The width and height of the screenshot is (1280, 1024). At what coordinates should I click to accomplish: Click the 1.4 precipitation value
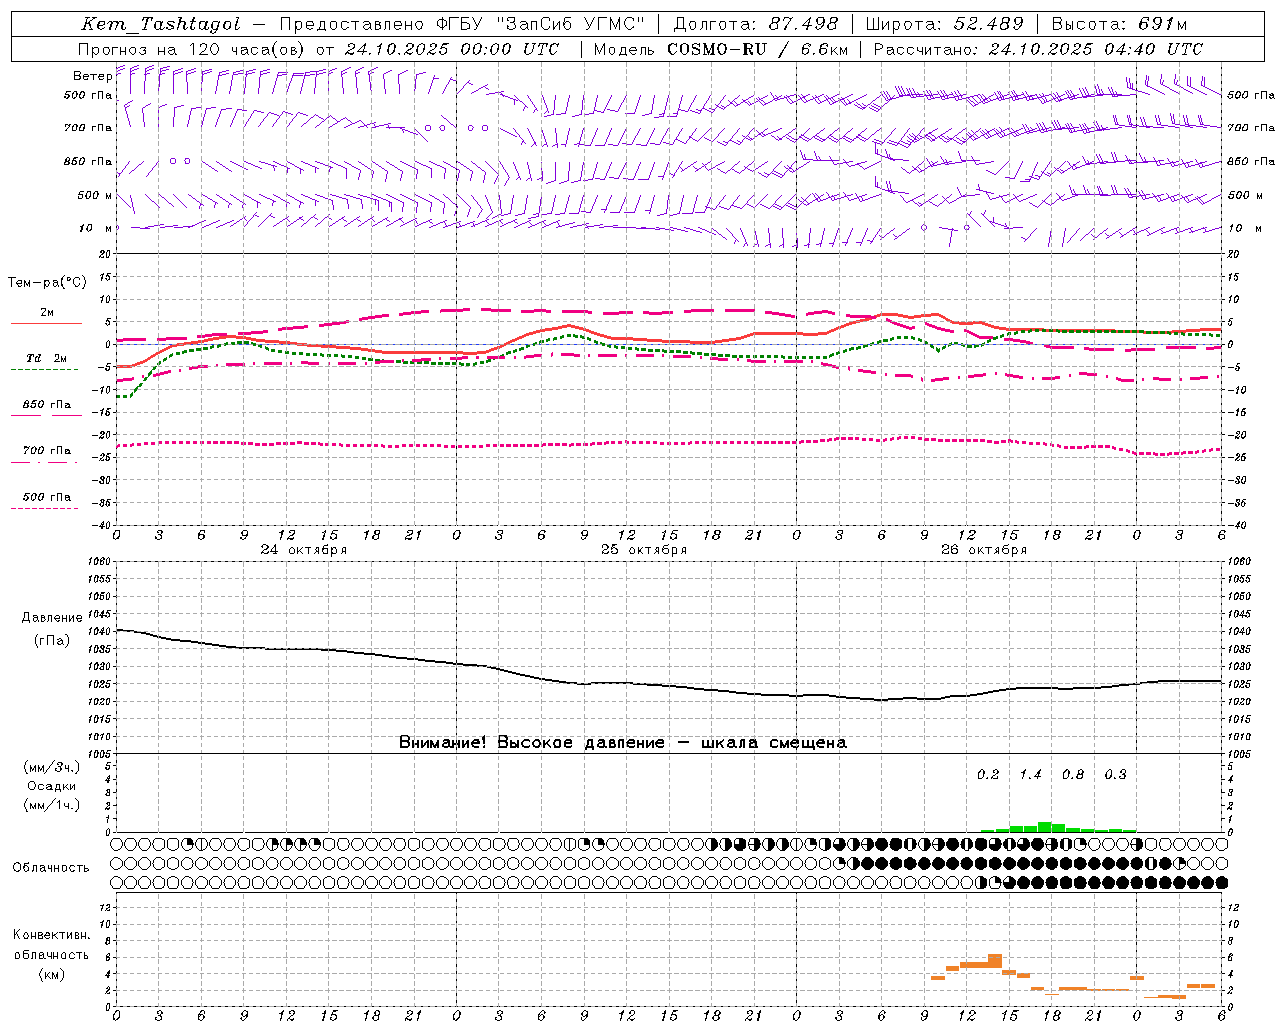(x=1030, y=775)
